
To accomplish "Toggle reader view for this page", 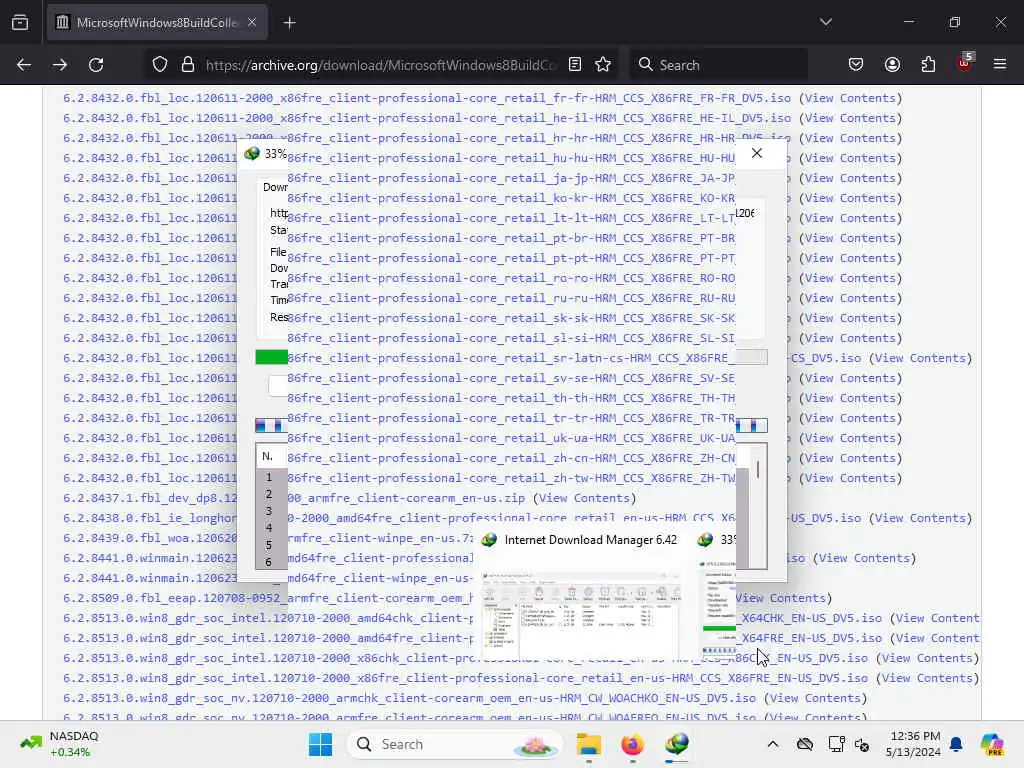I will click(x=575, y=65).
